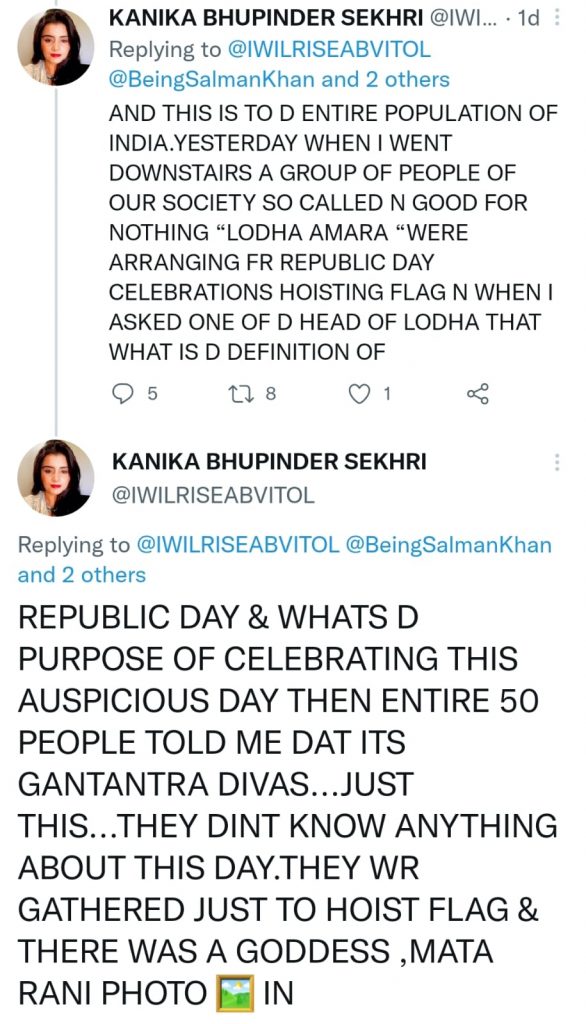The width and height of the screenshot is (586, 1024).
Task: Like the first tweet with heart icon
Action: pyautogui.click(x=358, y=393)
